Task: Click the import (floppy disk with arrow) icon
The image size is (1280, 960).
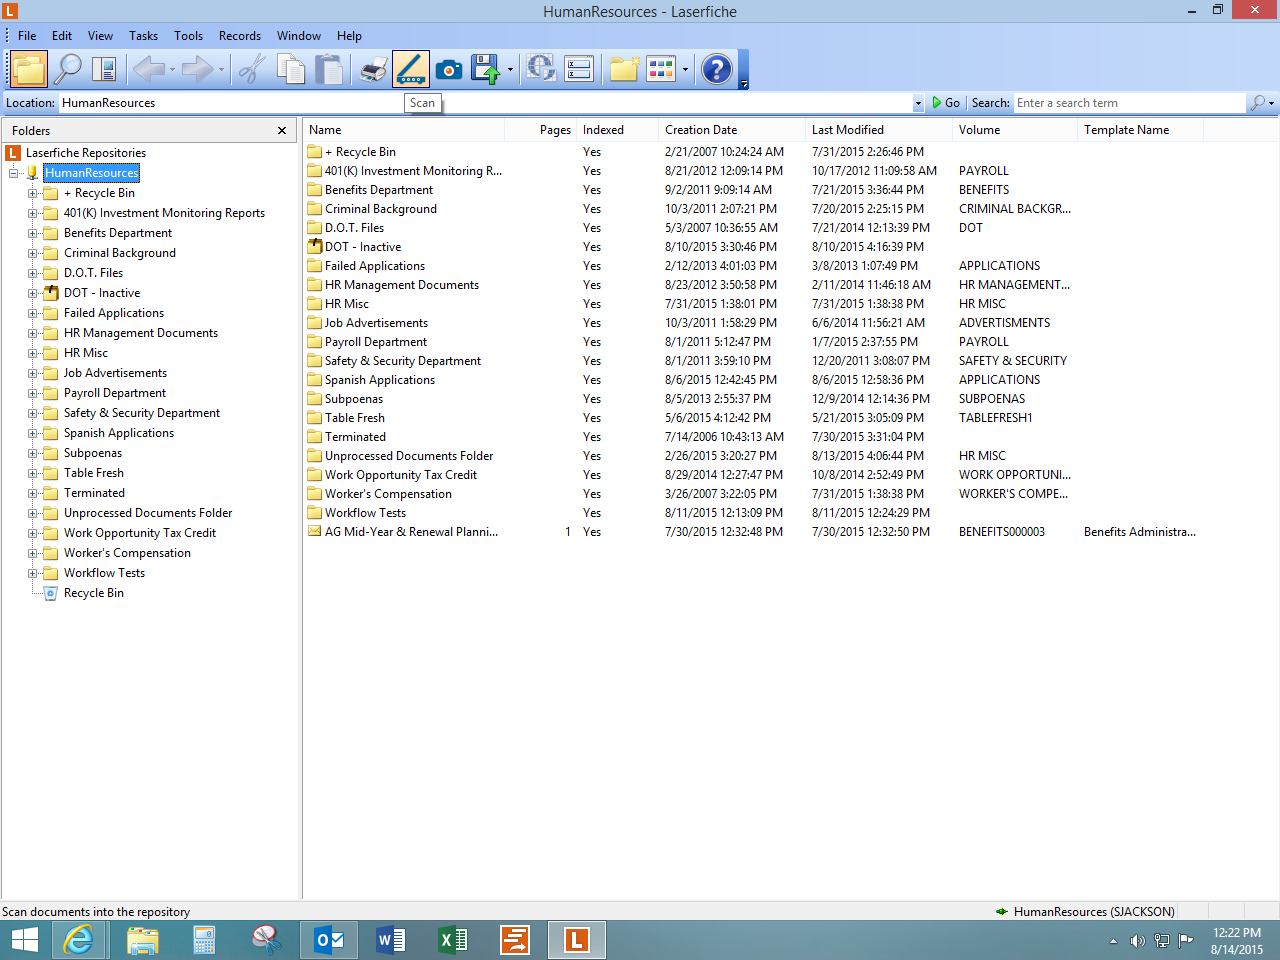Action: pyautogui.click(x=486, y=69)
